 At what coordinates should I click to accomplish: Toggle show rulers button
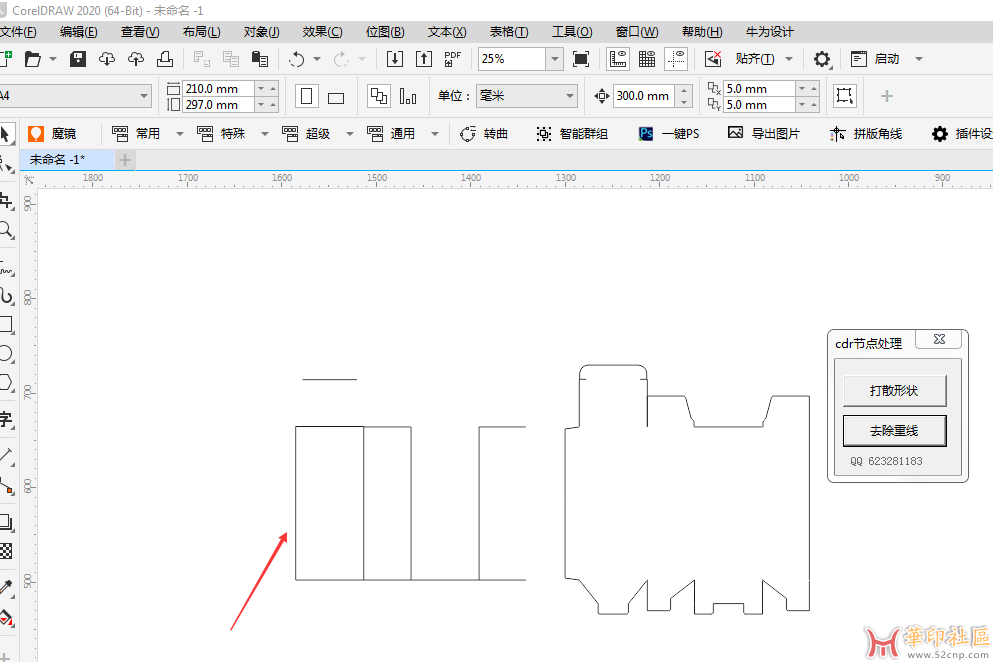pos(619,59)
